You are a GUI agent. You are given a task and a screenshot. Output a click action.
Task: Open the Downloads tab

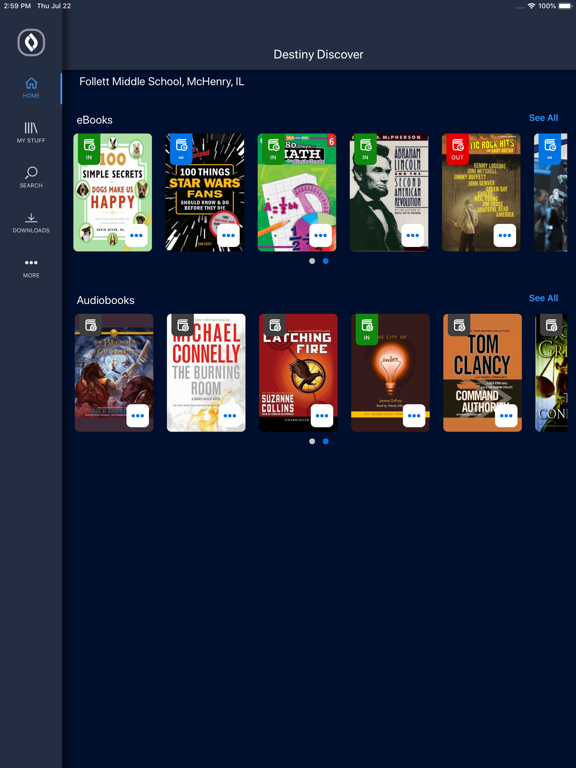(31, 223)
